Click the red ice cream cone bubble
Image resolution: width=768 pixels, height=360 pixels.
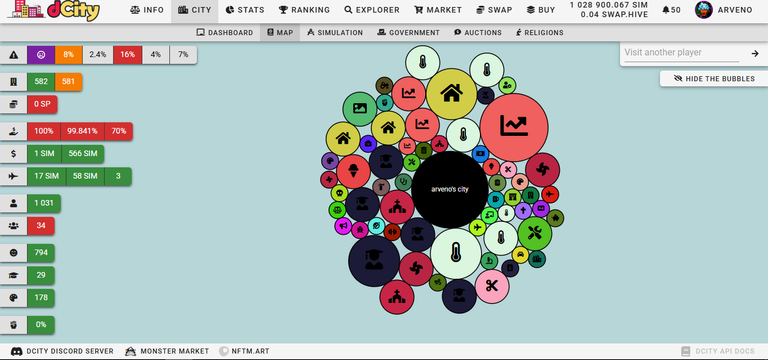coord(353,172)
